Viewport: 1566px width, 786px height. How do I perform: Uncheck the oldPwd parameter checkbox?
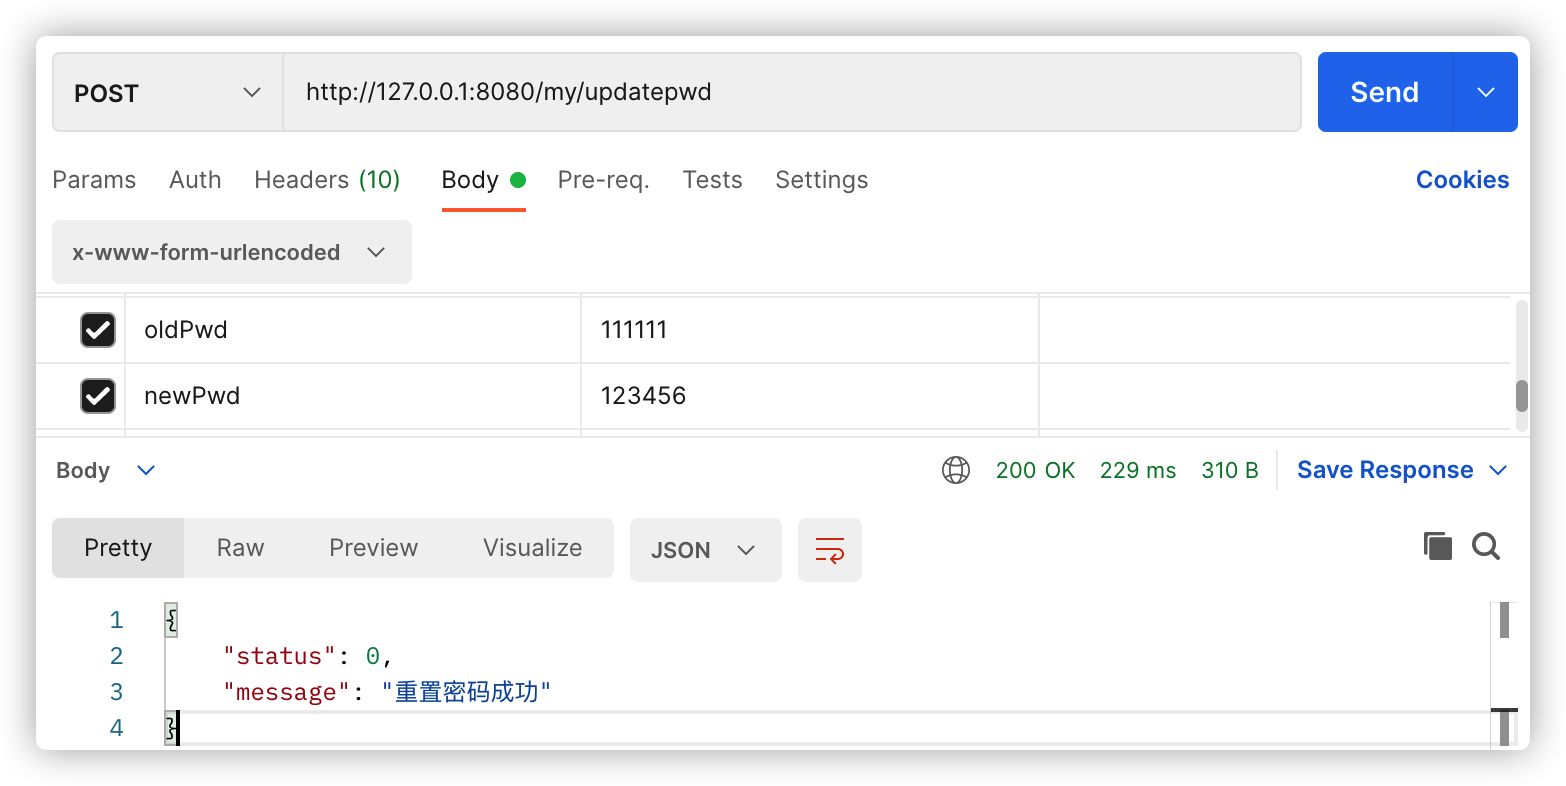[98, 329]
